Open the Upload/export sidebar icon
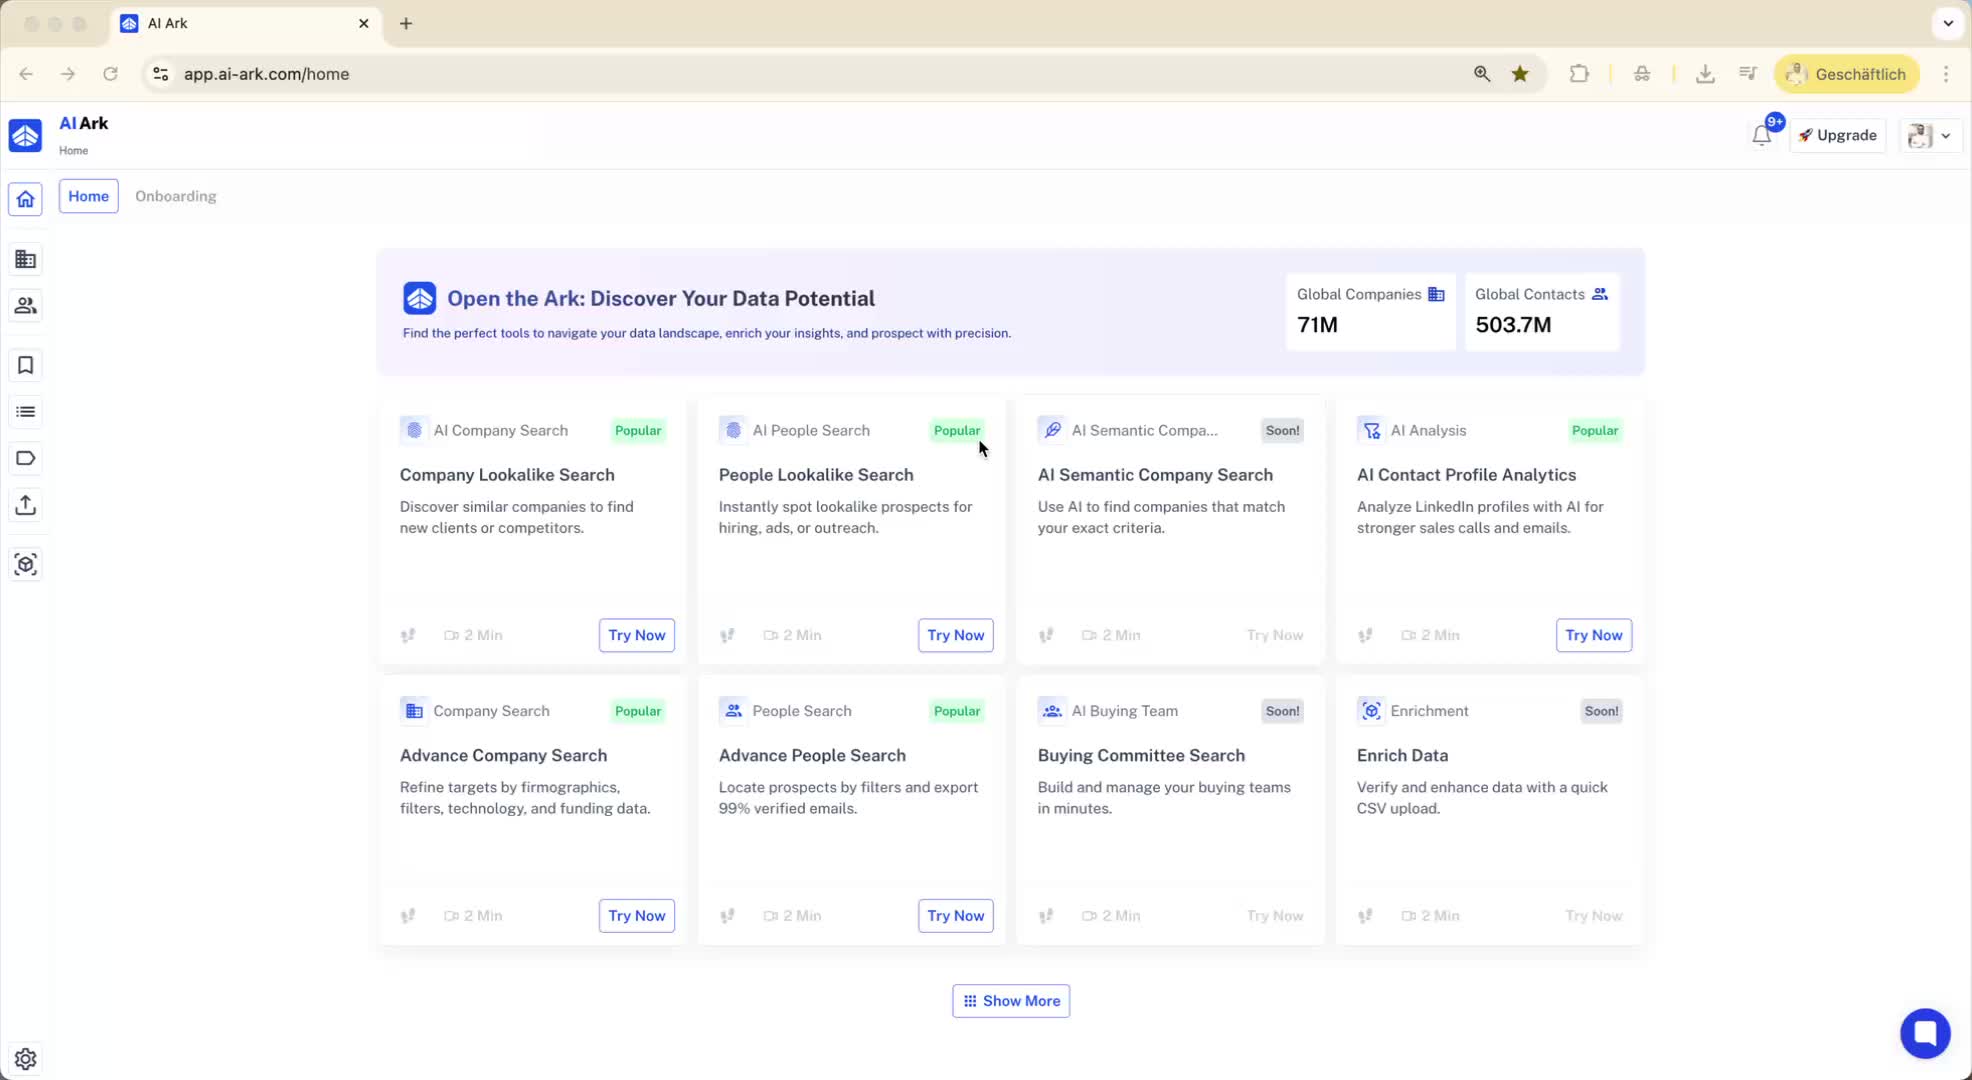 click(26, 505)
